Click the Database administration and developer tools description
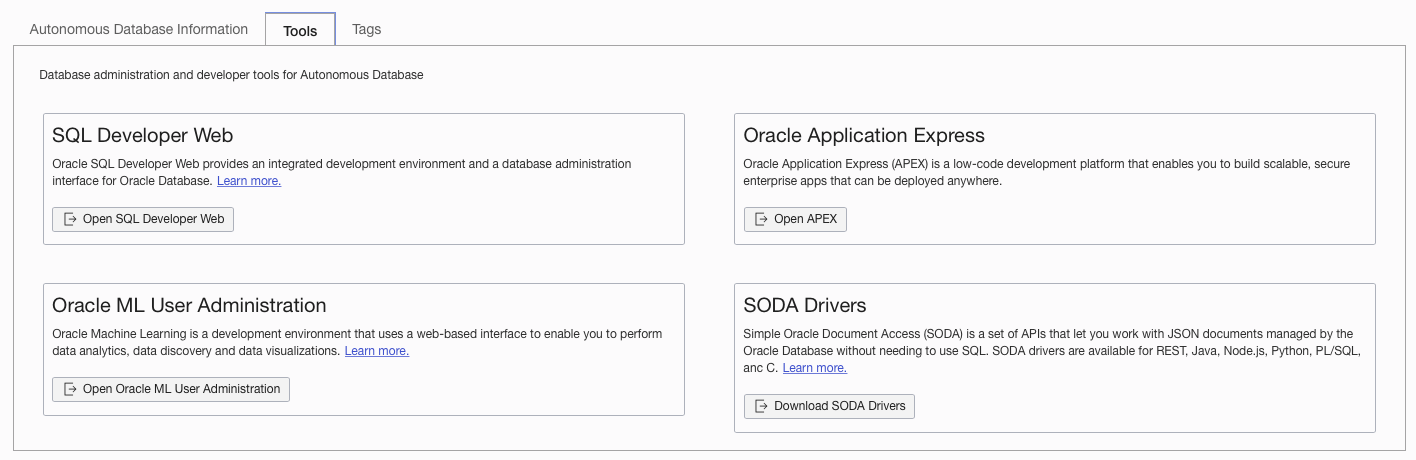Screen dimensions: 1416x460 (231, 75)
